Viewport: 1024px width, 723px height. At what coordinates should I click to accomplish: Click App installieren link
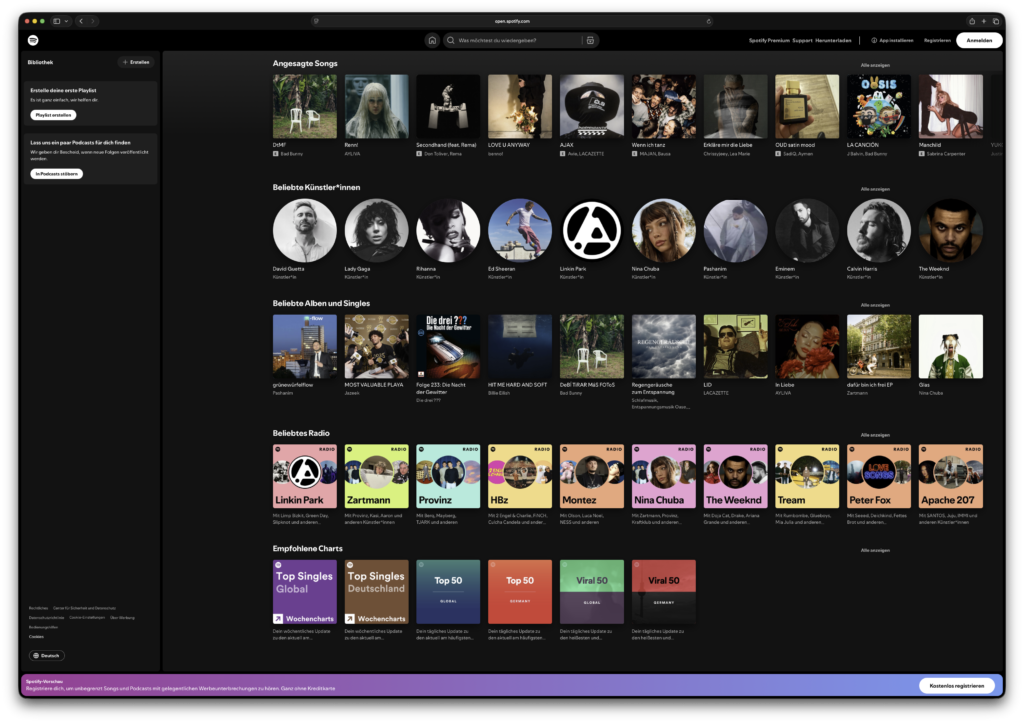click(892, 40)
